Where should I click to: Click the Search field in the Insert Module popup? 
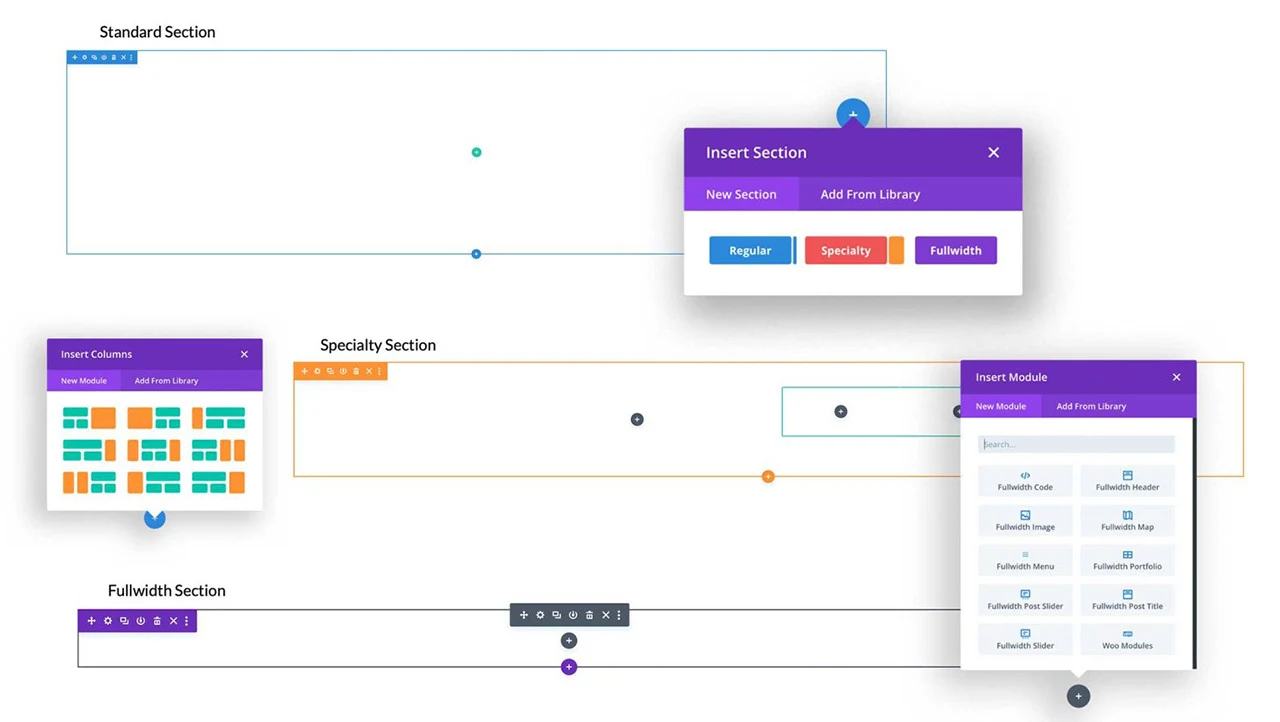1076,444
